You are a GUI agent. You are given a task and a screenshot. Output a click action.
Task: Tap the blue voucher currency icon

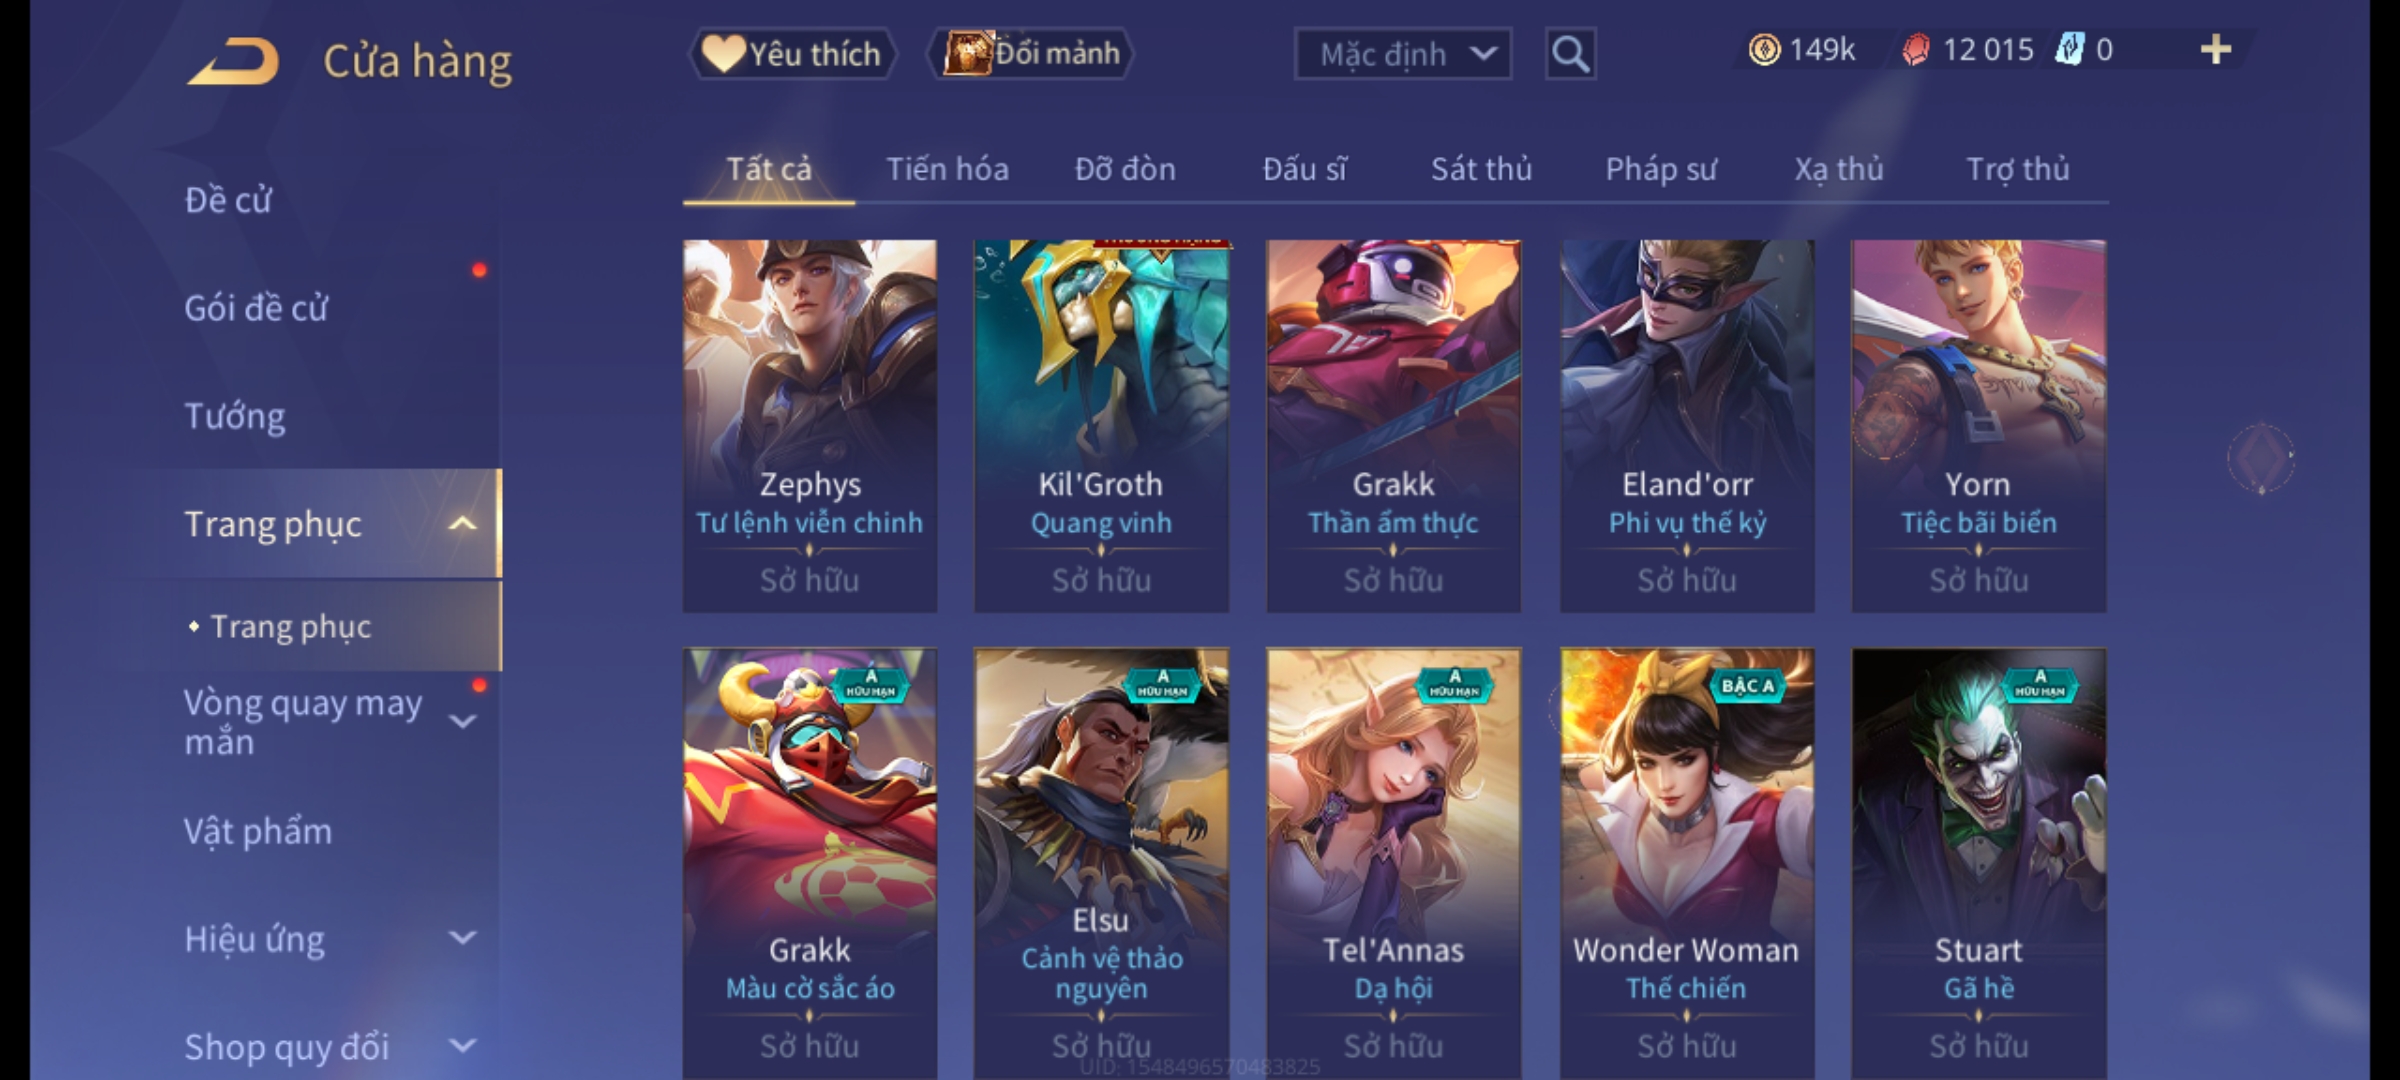(x=2068, y=50)
